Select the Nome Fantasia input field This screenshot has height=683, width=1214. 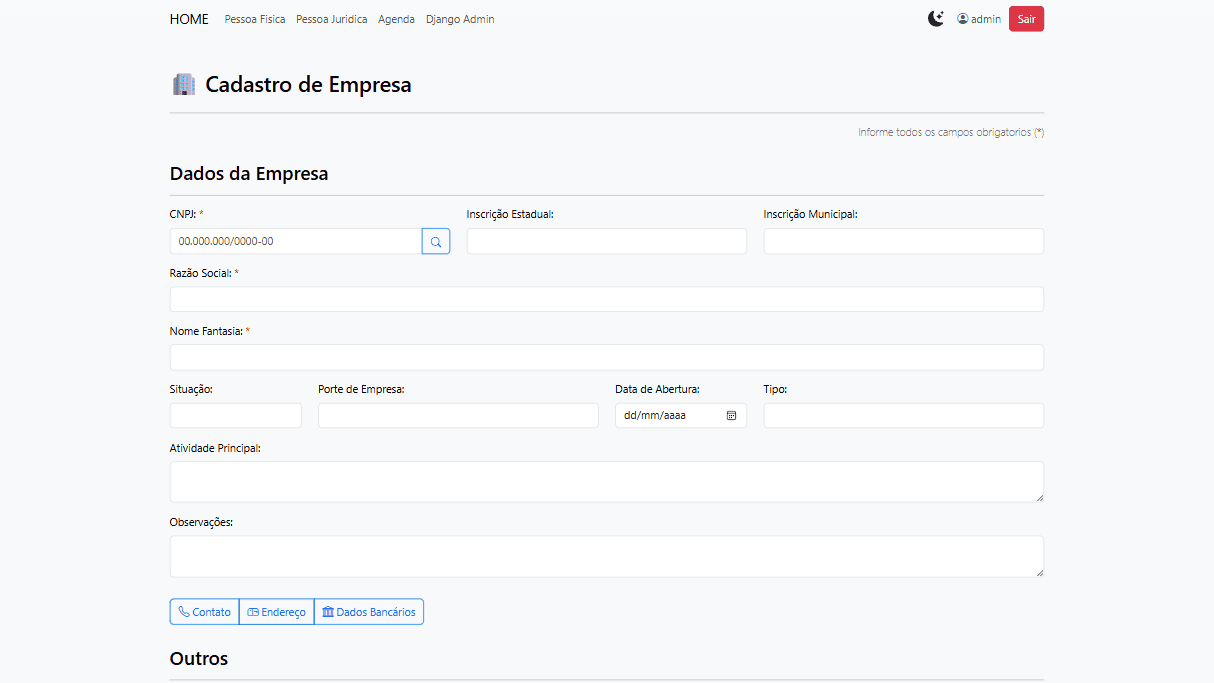[x=606, y=358]
